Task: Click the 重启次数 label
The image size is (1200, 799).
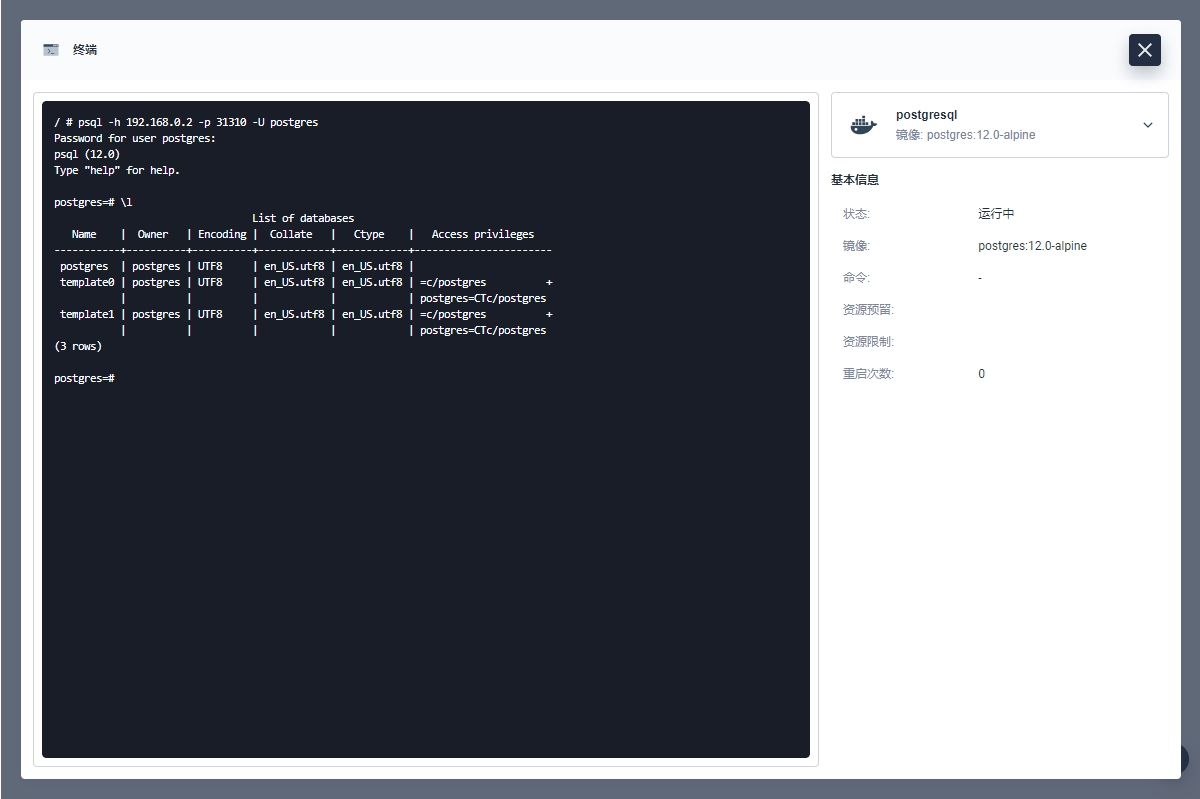Action: [868, 374]
